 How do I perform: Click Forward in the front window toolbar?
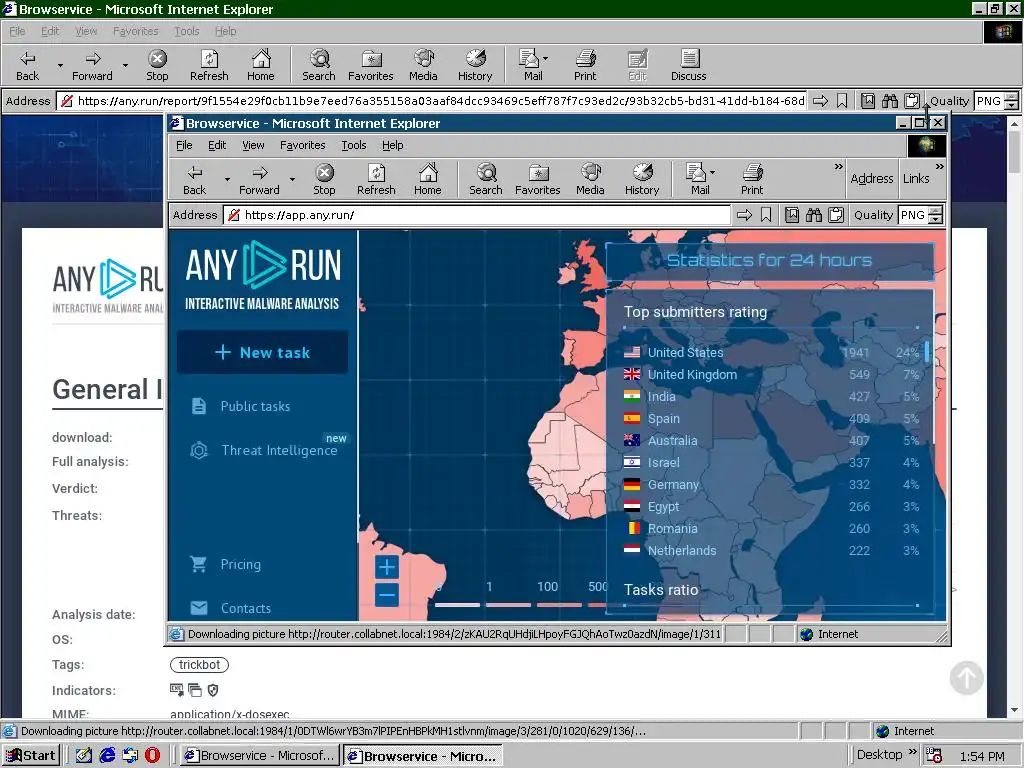tap(259, 180)
